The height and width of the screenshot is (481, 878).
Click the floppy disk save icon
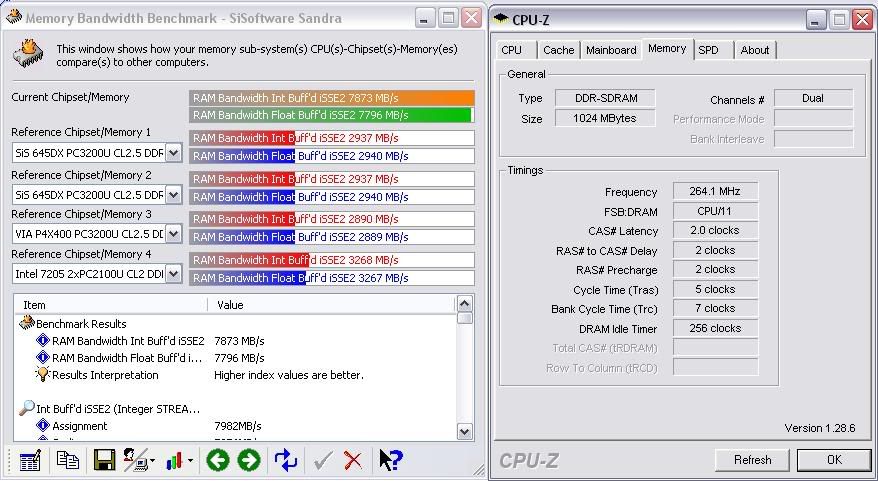pos(104,460)
